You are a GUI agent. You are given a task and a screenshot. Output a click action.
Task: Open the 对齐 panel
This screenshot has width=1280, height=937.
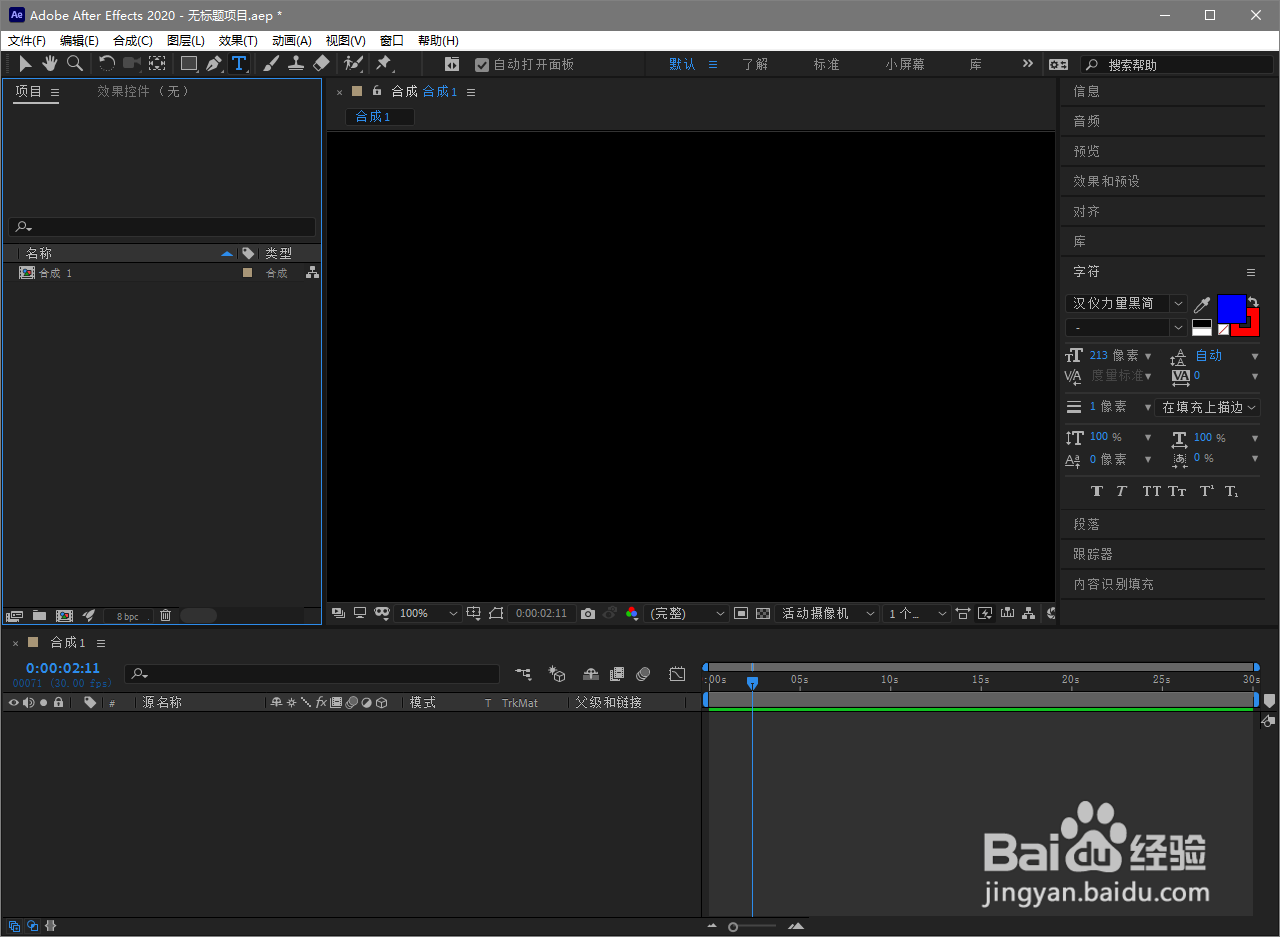pyautogui.click(x=1087, y=211)
